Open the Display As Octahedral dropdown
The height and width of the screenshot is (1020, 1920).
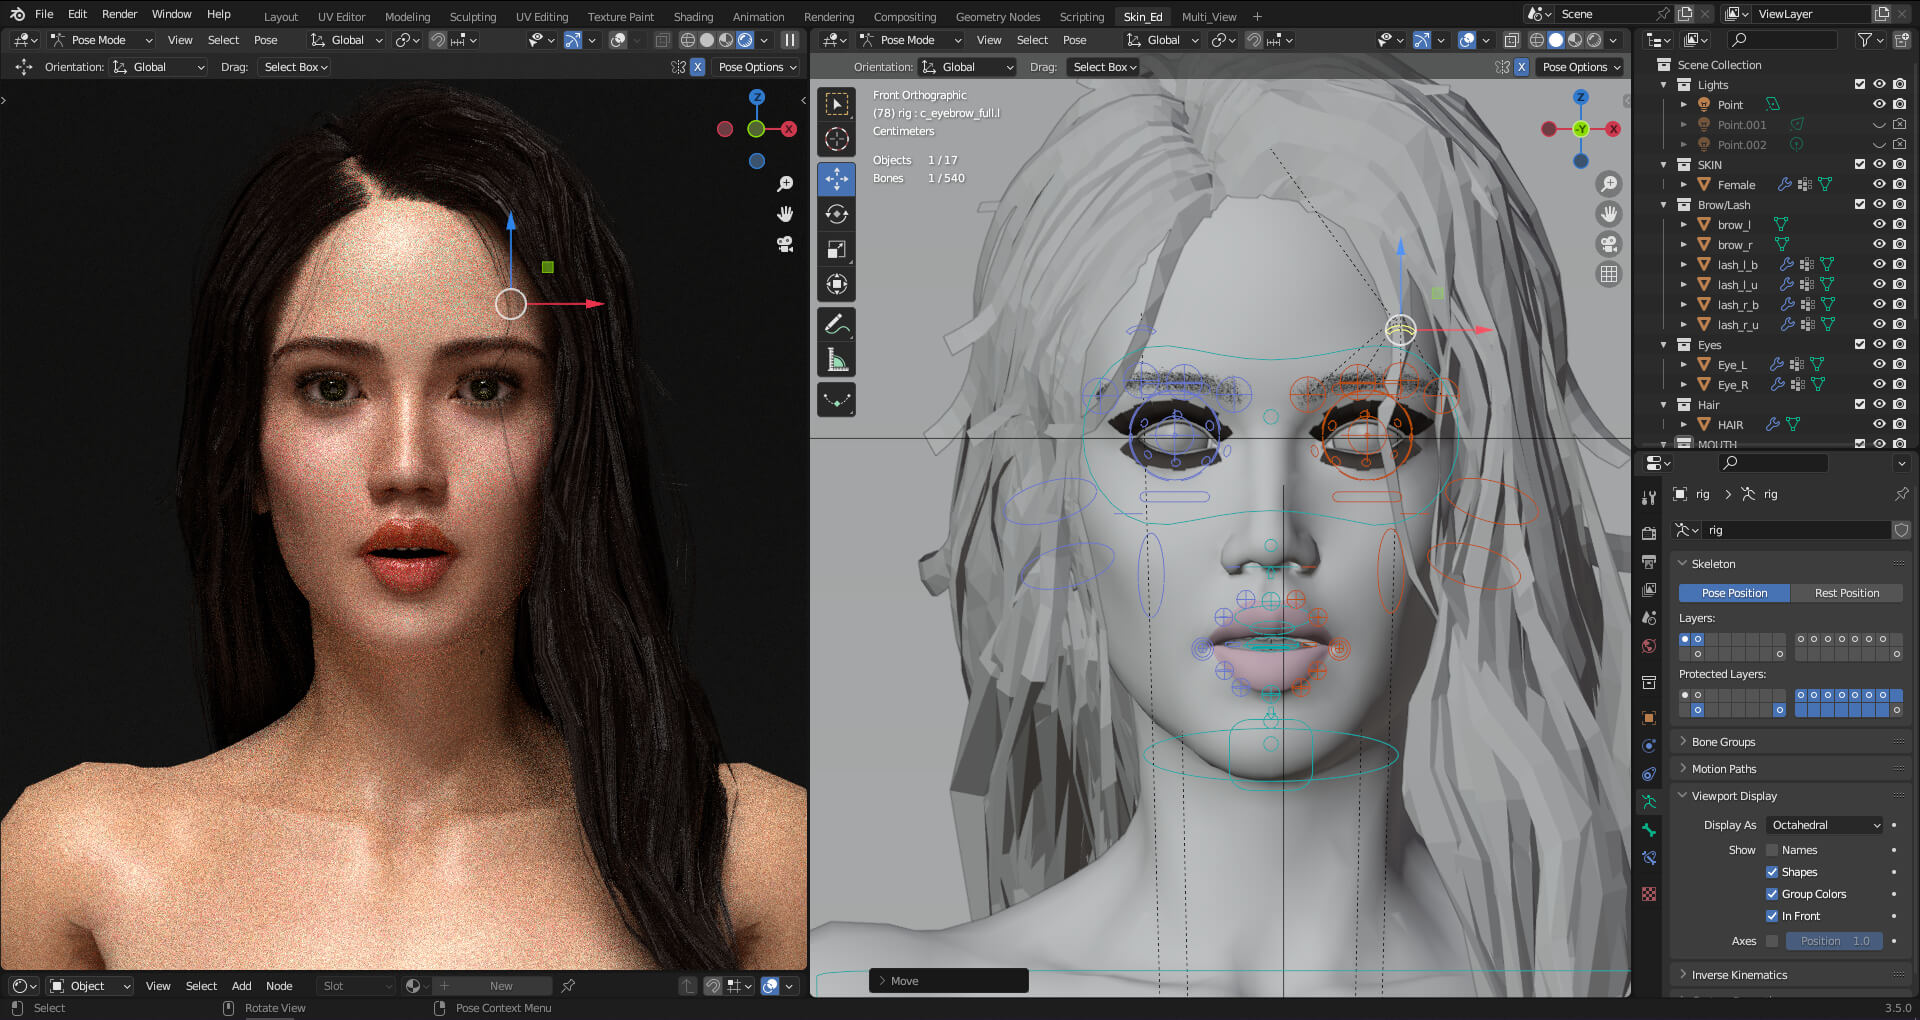1826,826
